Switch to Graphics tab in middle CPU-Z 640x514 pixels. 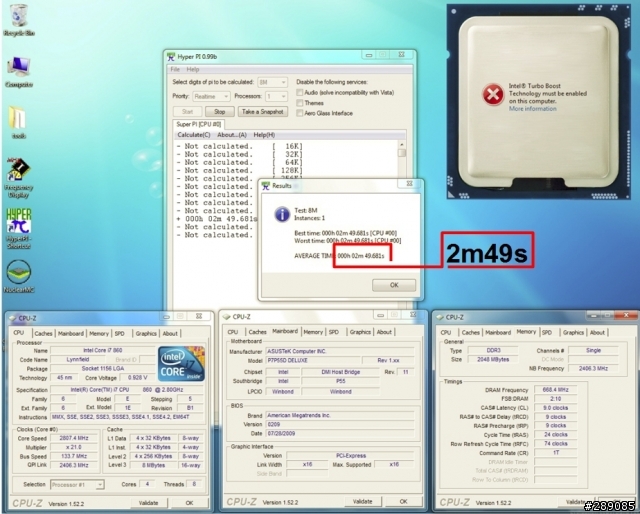[360, 332]
